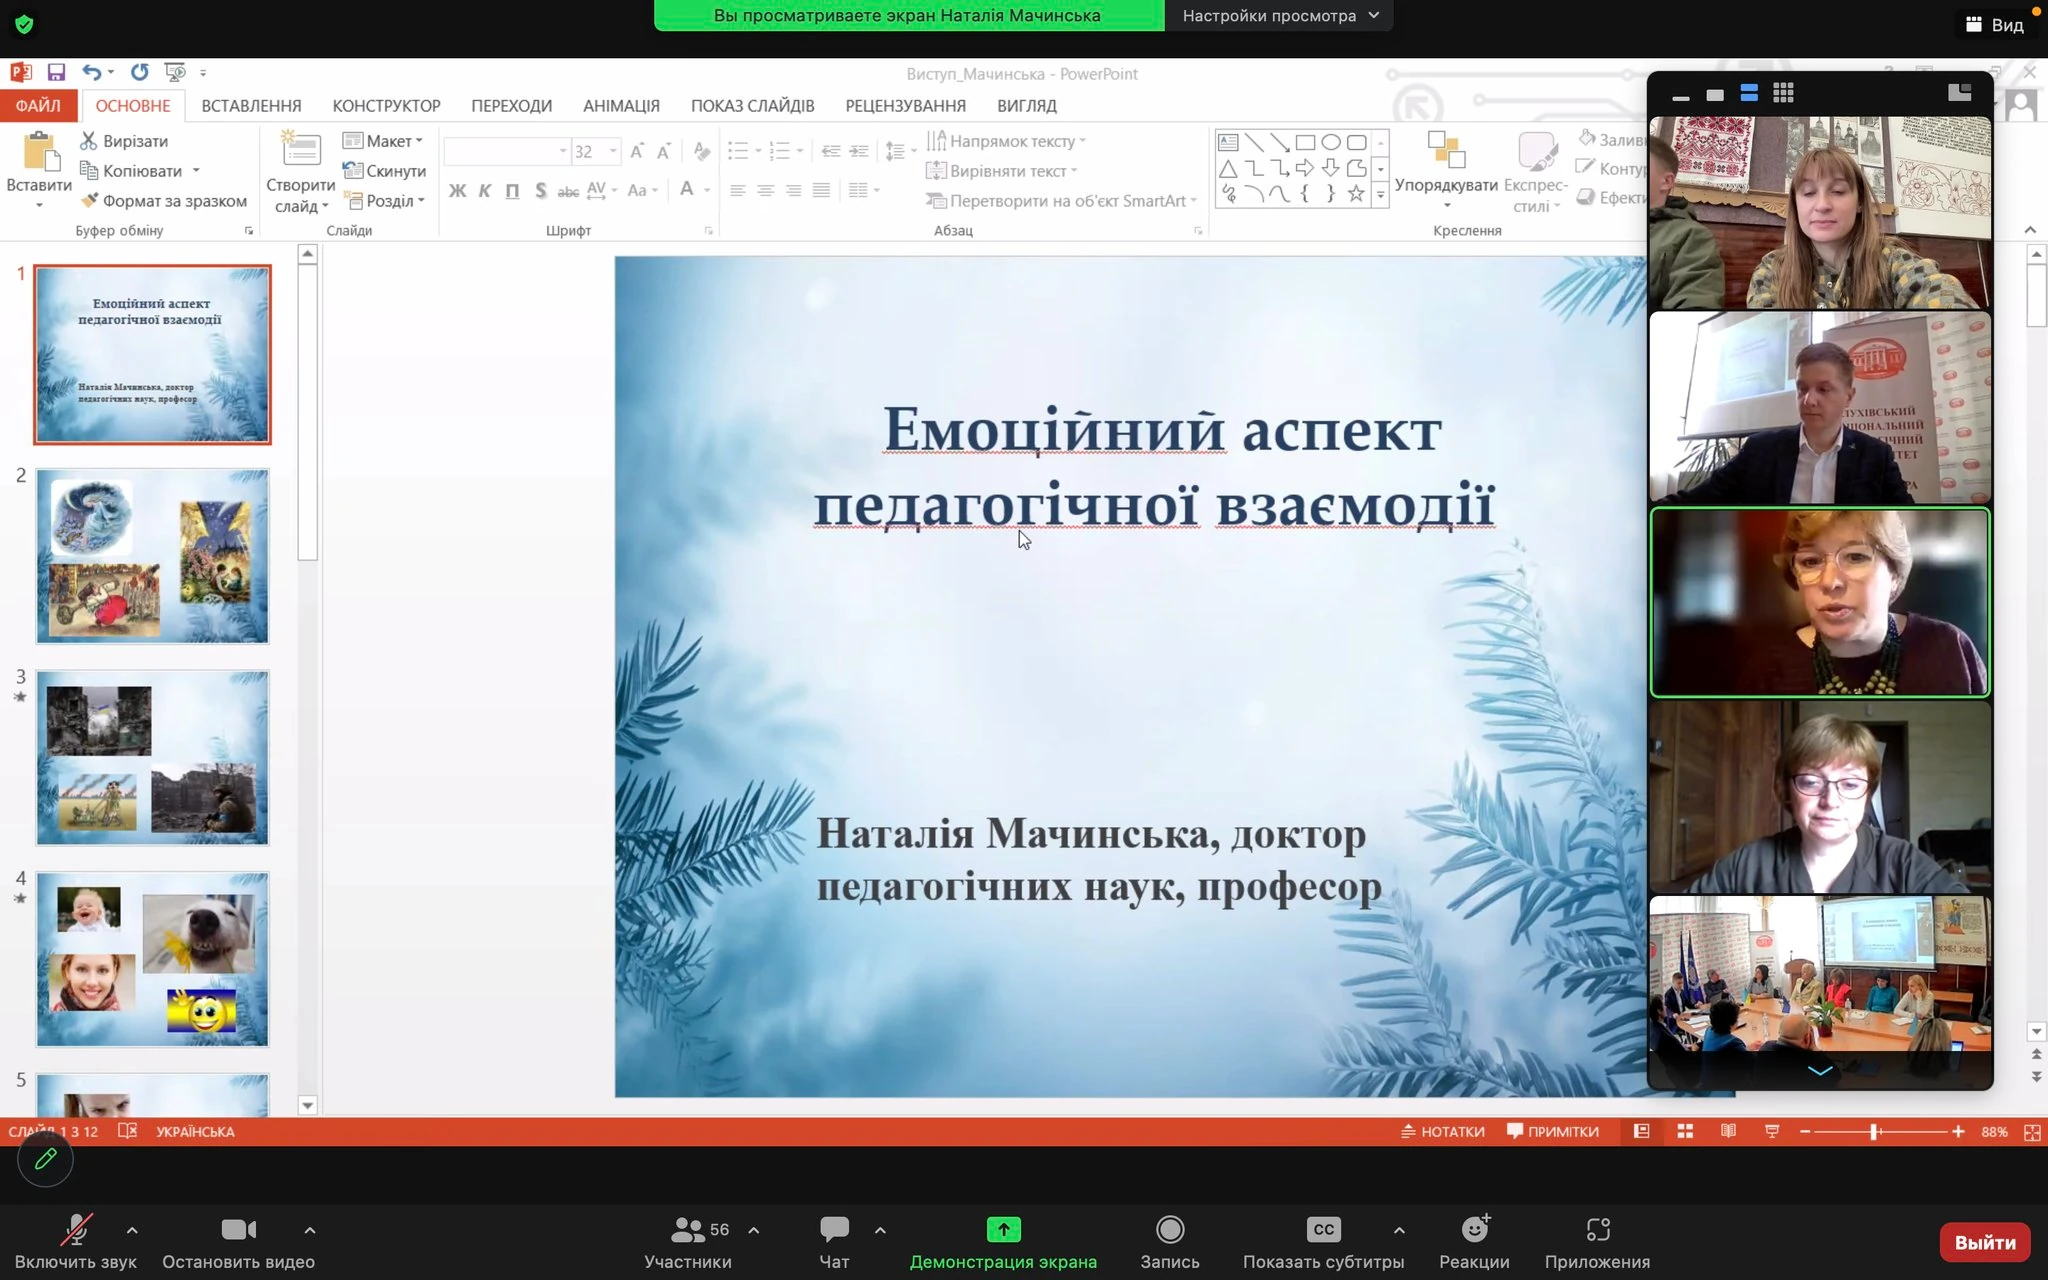2048x1280 pixels.
Task: Switch to the ВСТАВЛЕННЯ tab
Action: coord(251,105)
